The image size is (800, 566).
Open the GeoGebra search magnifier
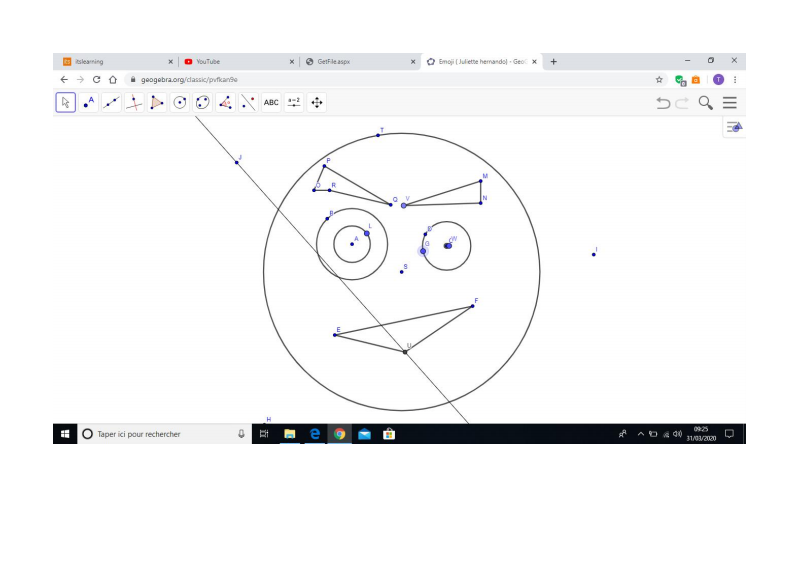tap(706, 102)
